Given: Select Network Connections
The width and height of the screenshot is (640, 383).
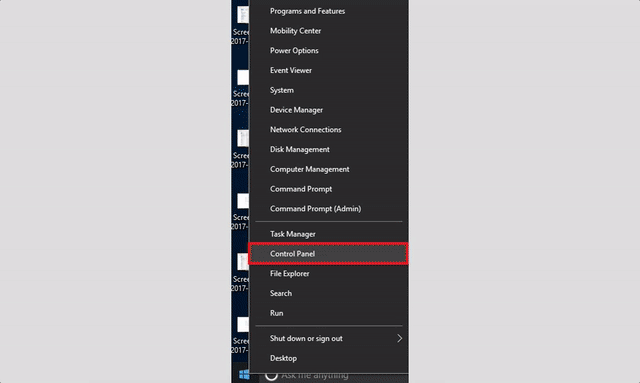Looking at the screenshot, I should 328,129.
